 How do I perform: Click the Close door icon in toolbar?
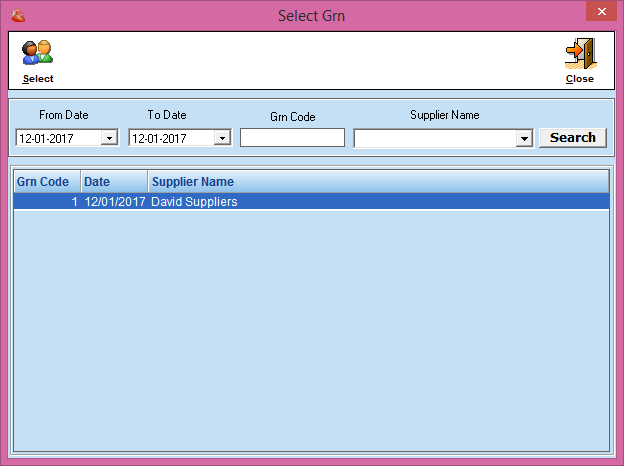[579, 54]
